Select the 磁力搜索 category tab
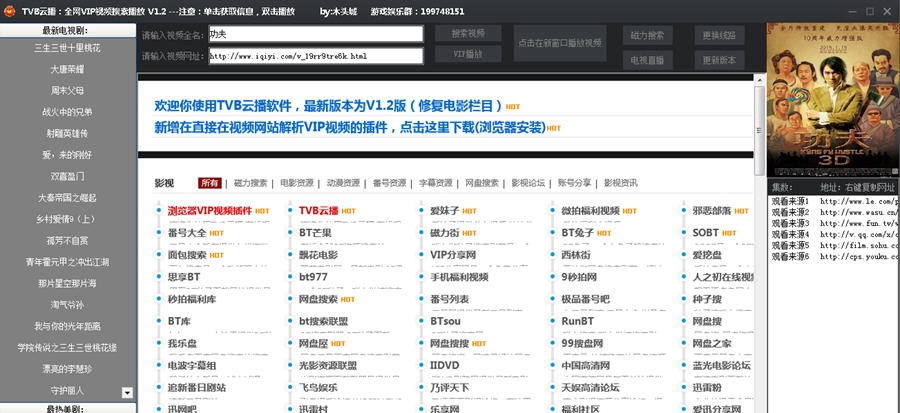The image size is (900, 413). [x=250, y=183]
